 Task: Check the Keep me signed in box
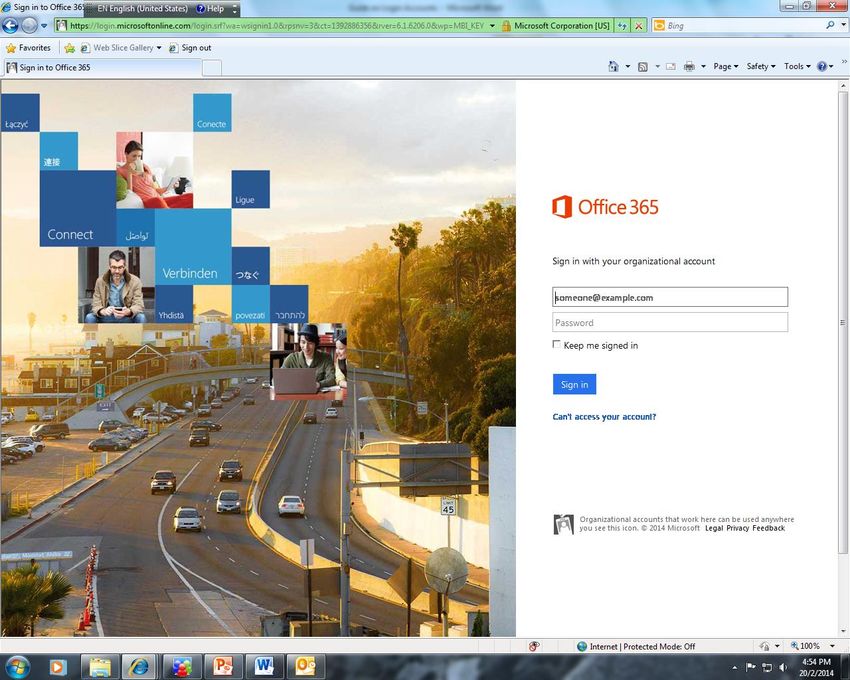556,344
